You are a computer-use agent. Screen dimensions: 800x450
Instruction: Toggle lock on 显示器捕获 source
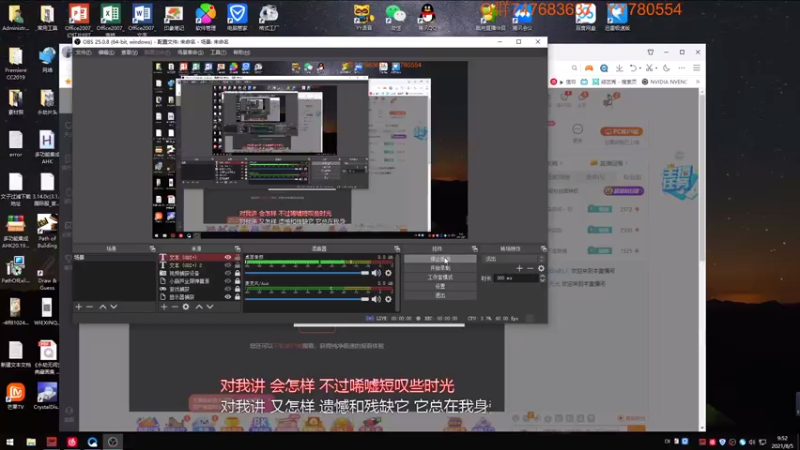(237, 296)
